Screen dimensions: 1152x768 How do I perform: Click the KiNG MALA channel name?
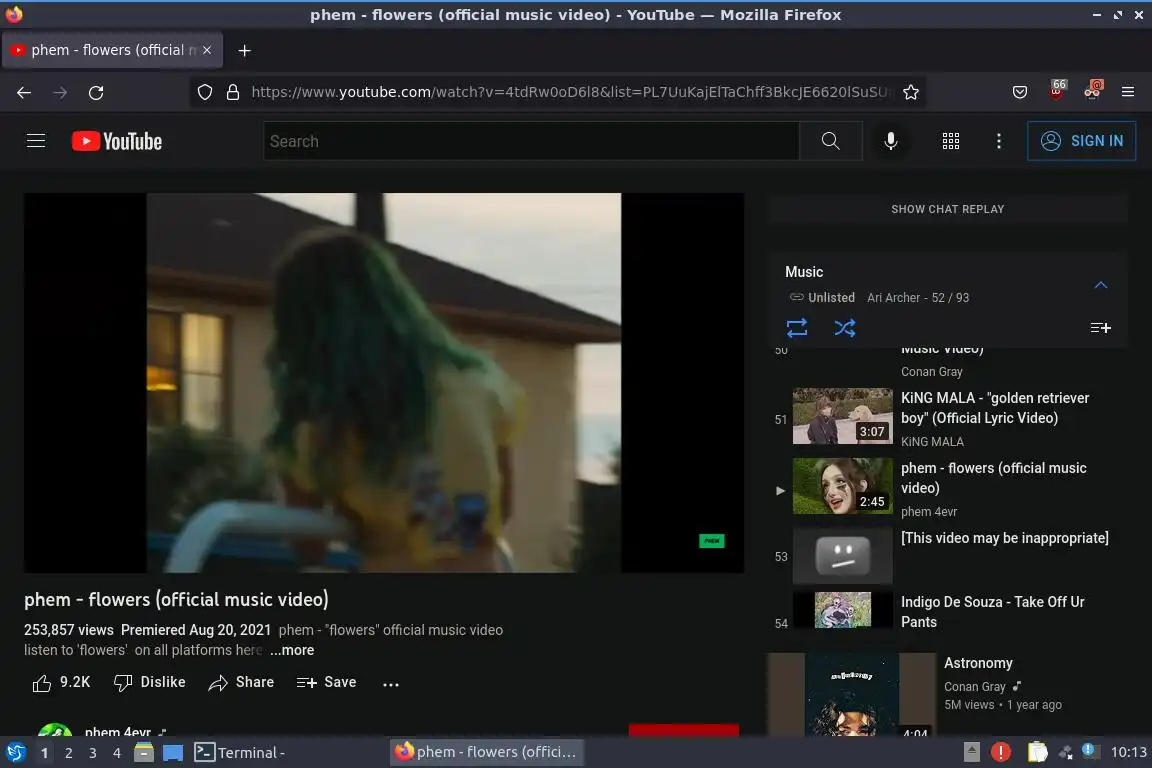click(x=932, y=442)
